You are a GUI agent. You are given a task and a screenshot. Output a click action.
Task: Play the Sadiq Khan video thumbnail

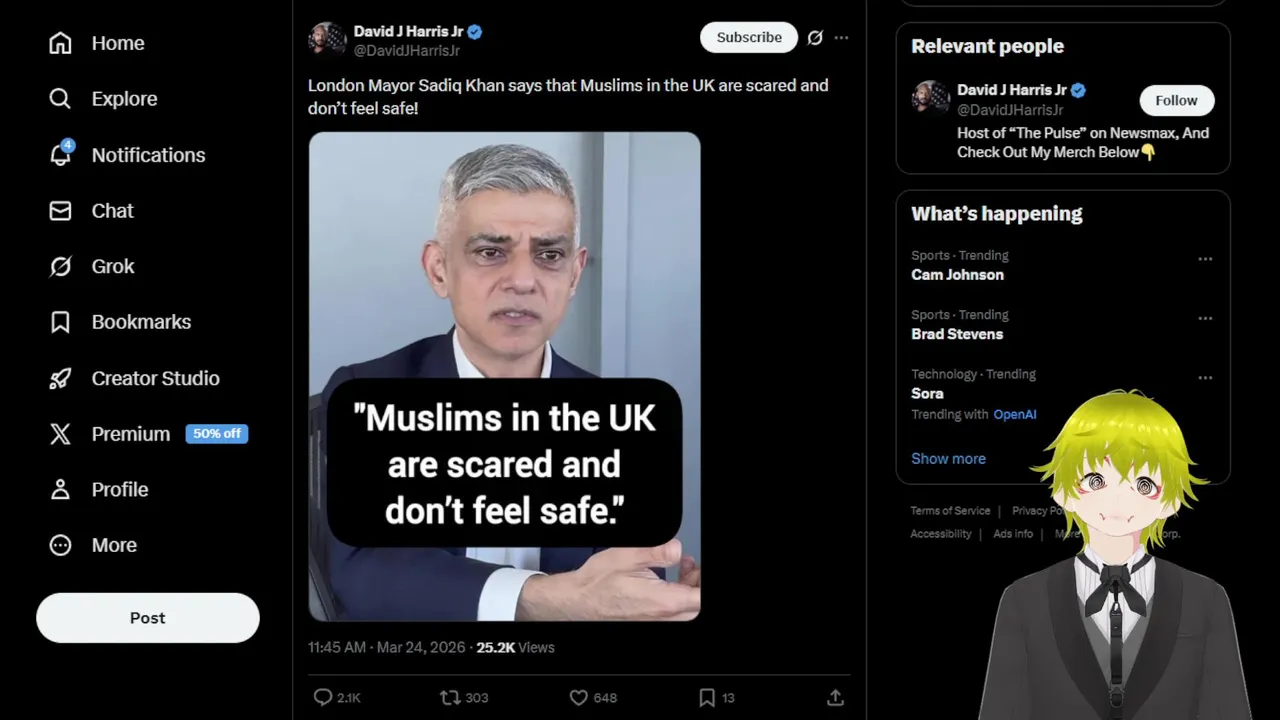click(504, 376)
